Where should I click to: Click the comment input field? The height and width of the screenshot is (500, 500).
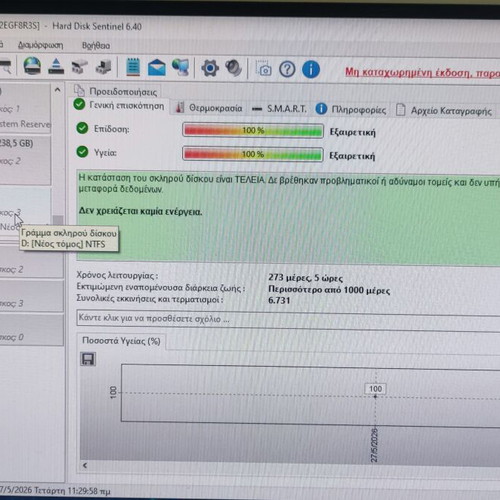coord(288,320)
